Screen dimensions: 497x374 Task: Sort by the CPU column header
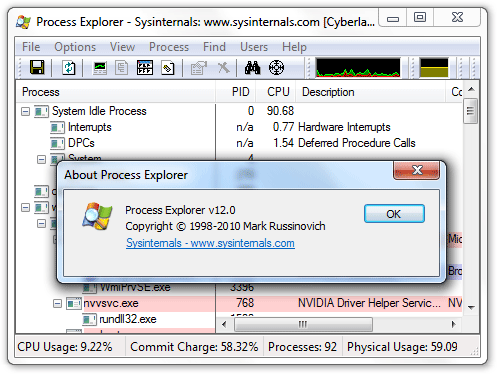click(x=276, y=92)
